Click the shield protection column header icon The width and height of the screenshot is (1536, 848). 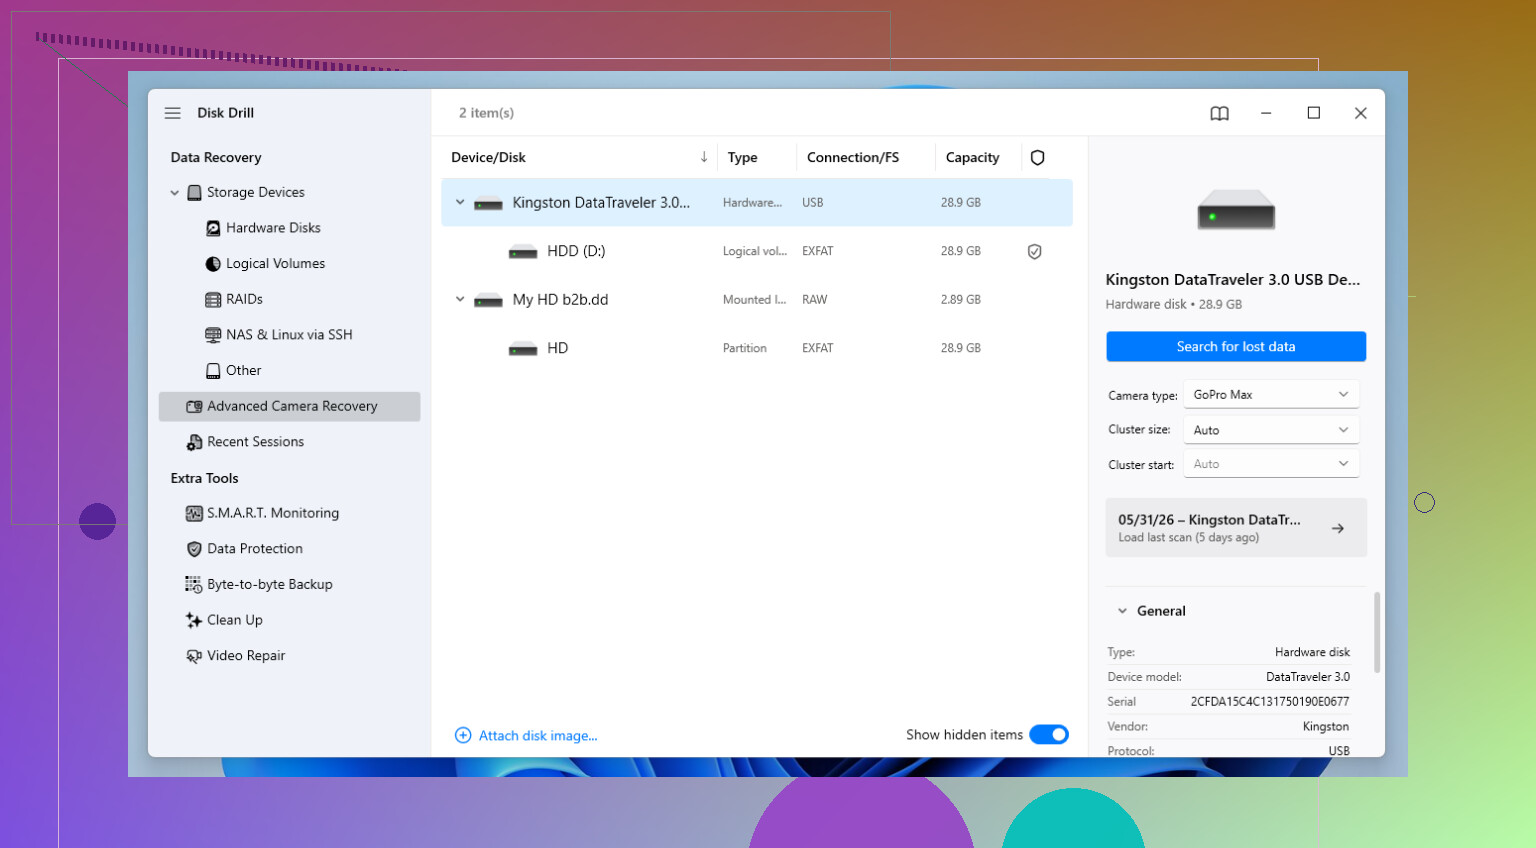point(1037,157)
